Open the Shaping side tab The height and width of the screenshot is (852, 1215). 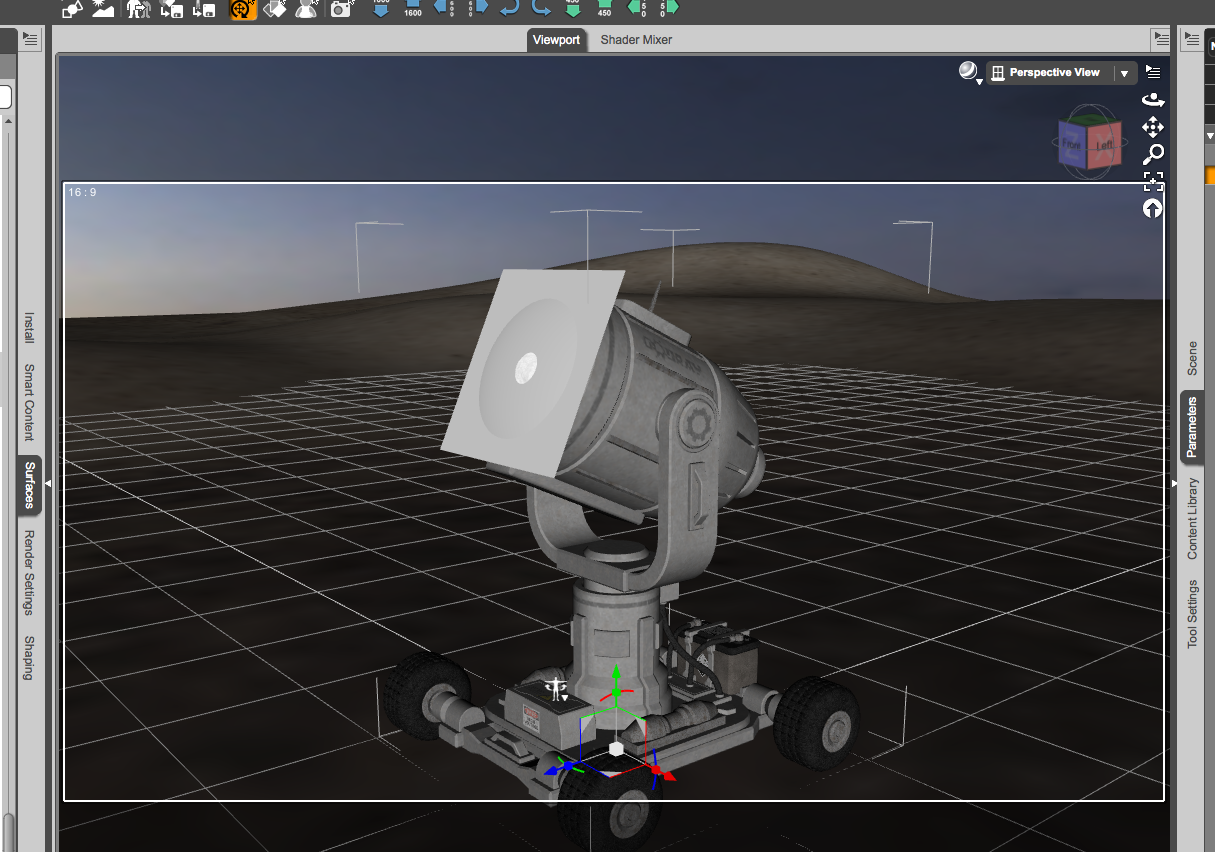(x=29, y=658)
